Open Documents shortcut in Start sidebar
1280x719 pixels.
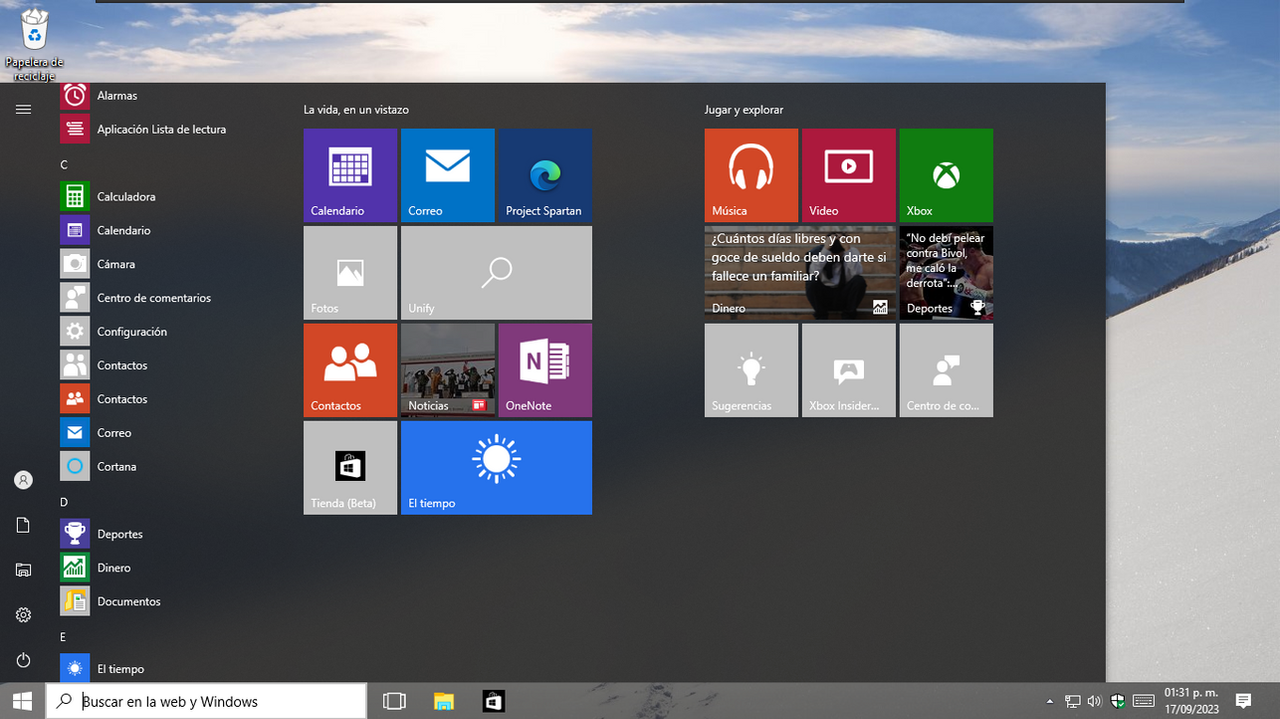tap(23, 525)
